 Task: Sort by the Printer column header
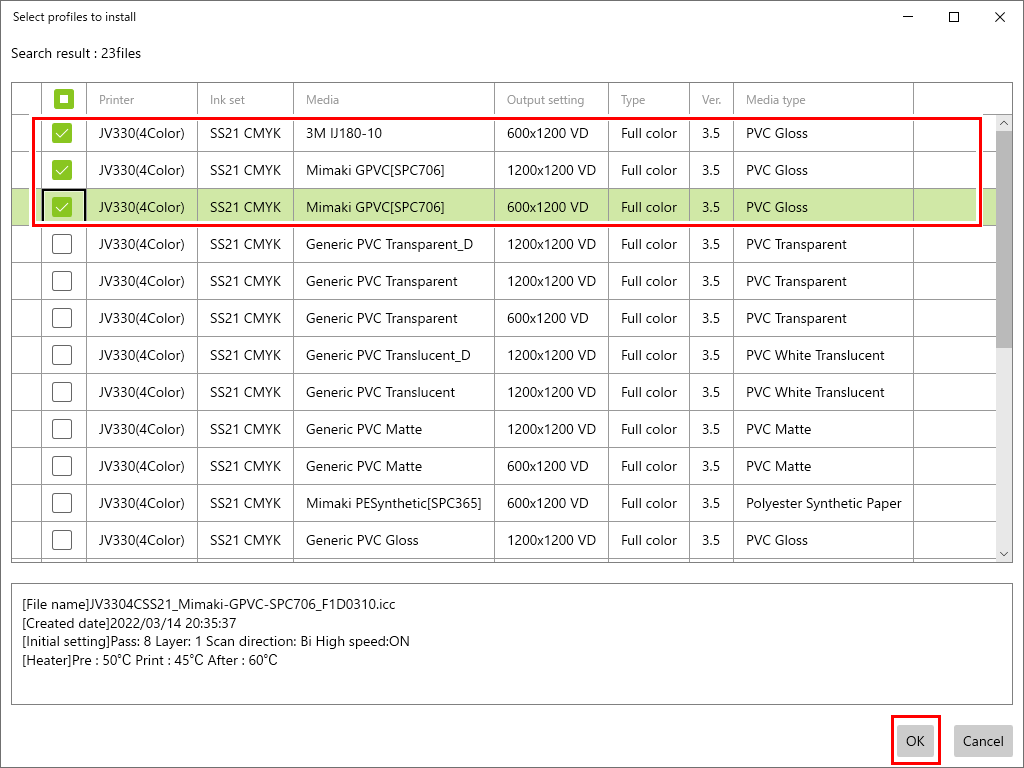tap(140, 99)
